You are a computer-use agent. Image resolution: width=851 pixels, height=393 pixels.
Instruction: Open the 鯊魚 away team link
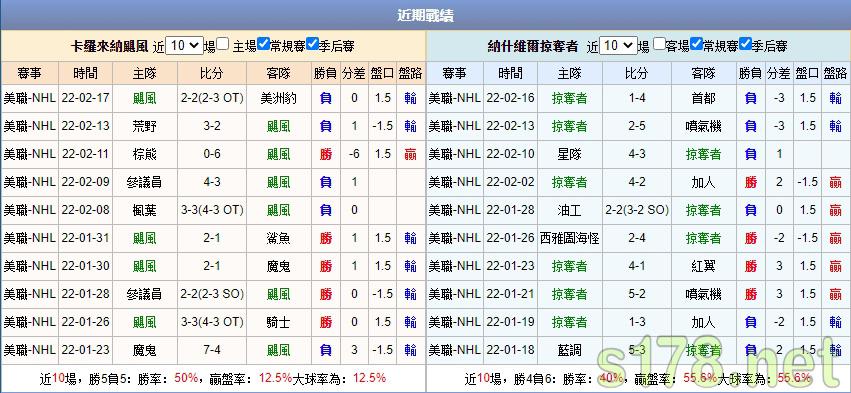[278, 238]
